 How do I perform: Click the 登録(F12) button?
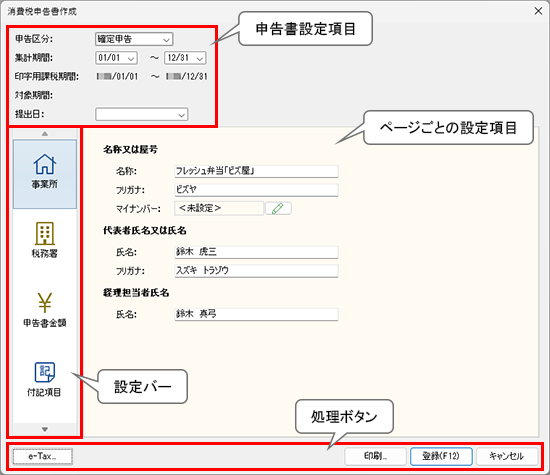(441, 456)
